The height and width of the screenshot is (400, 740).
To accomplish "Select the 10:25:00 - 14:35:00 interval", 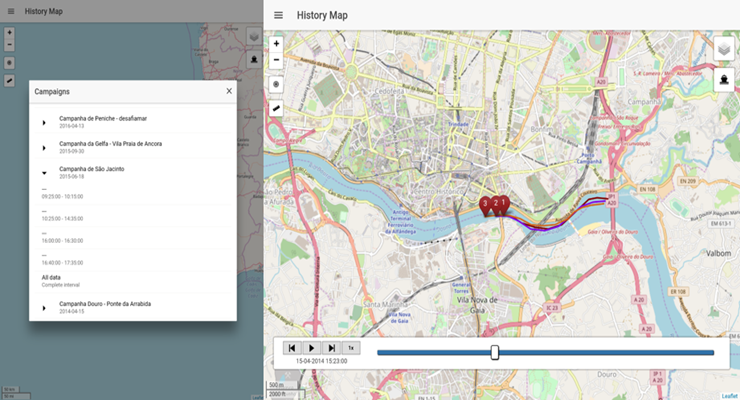I will 132,216.
